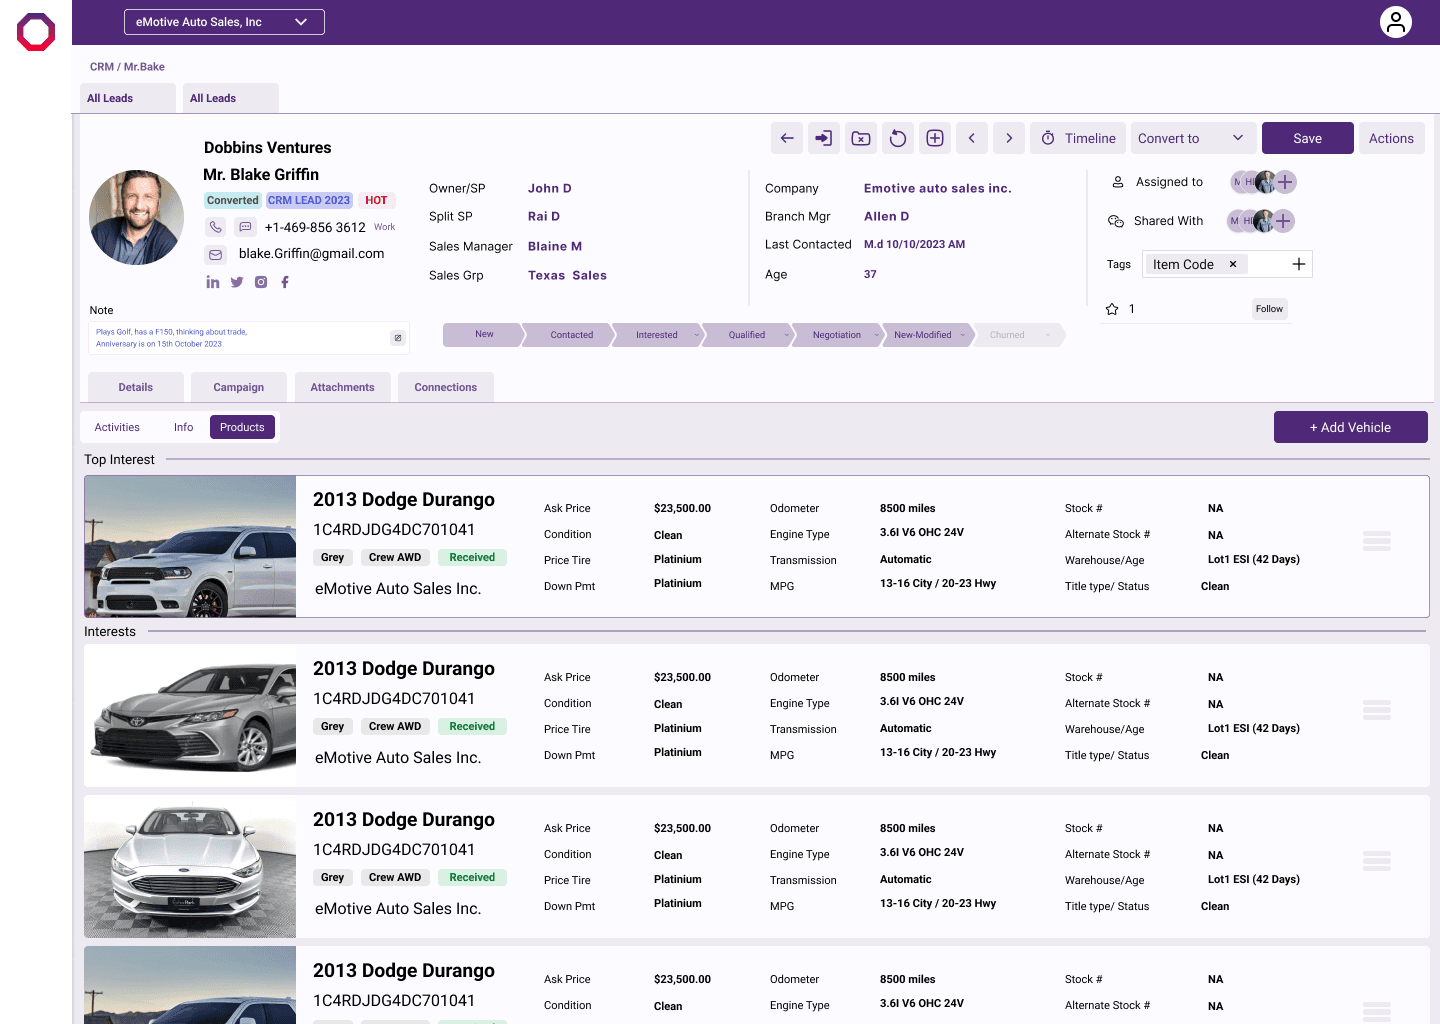The height and width of the screenshot is (1024, 1440).
Task: Click the red octagon app logo
Action: [x=36, y=32]
